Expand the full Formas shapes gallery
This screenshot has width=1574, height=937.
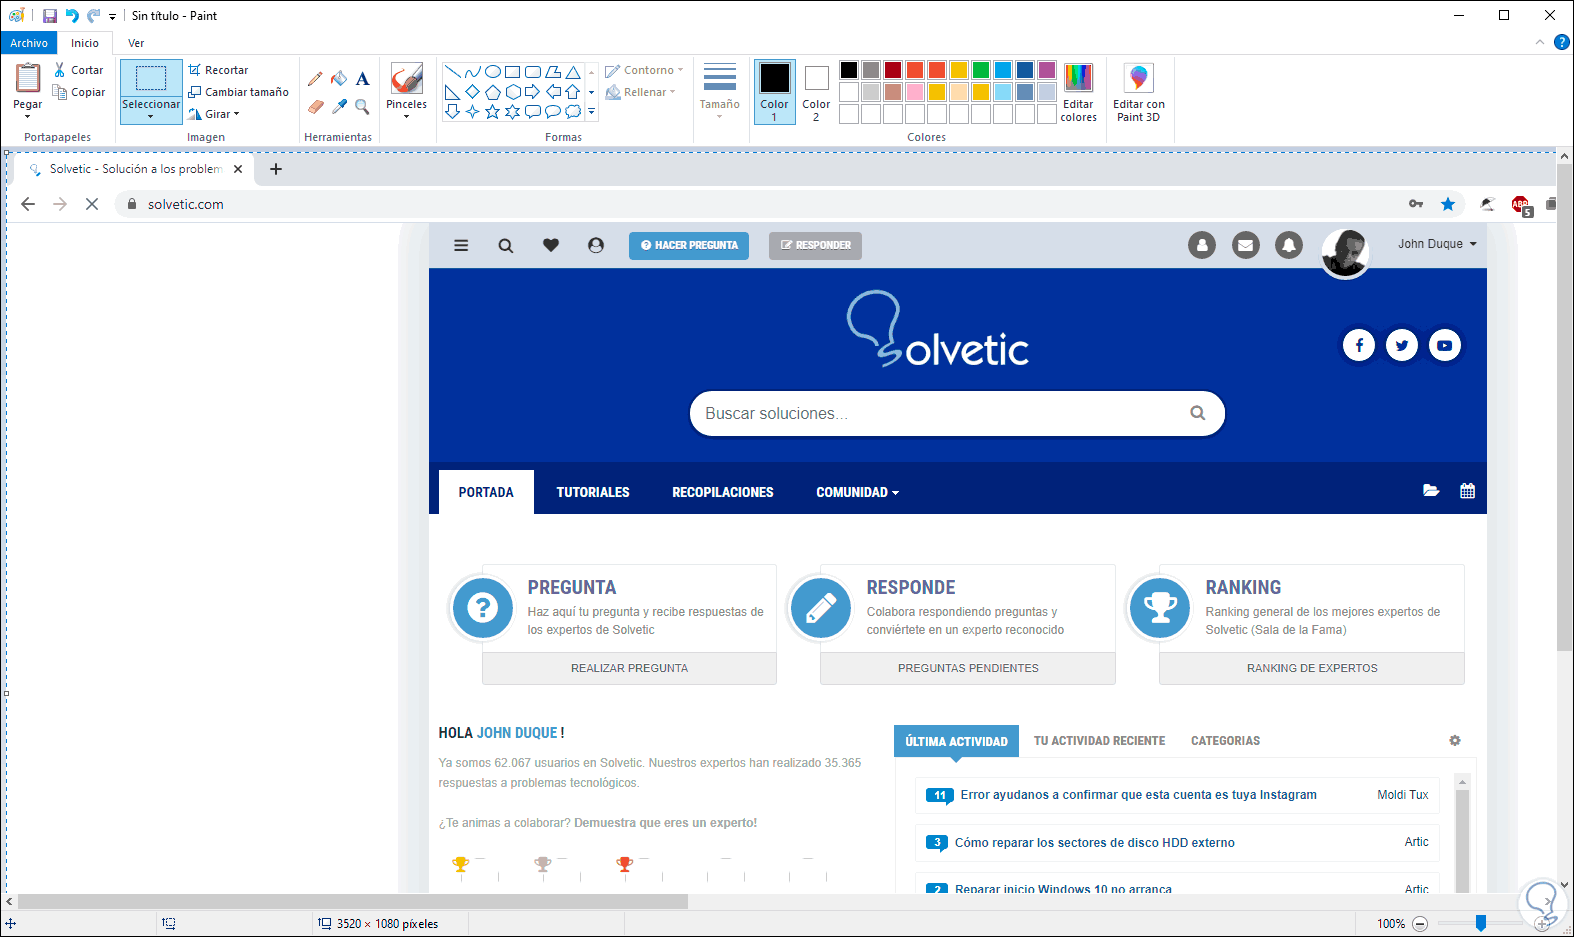pos(591,112)
